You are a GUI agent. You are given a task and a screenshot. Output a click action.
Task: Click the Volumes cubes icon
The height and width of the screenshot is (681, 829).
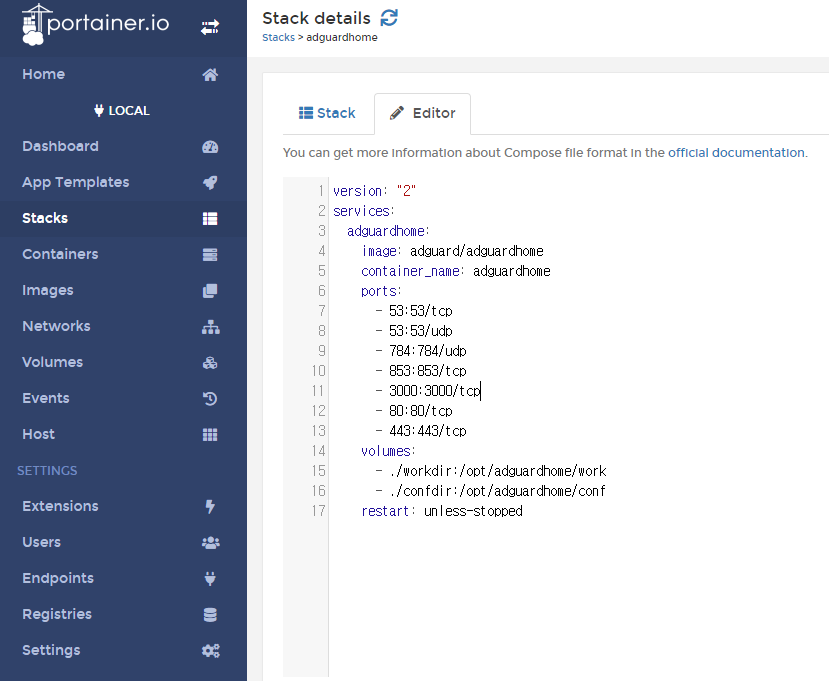point(210,363)
